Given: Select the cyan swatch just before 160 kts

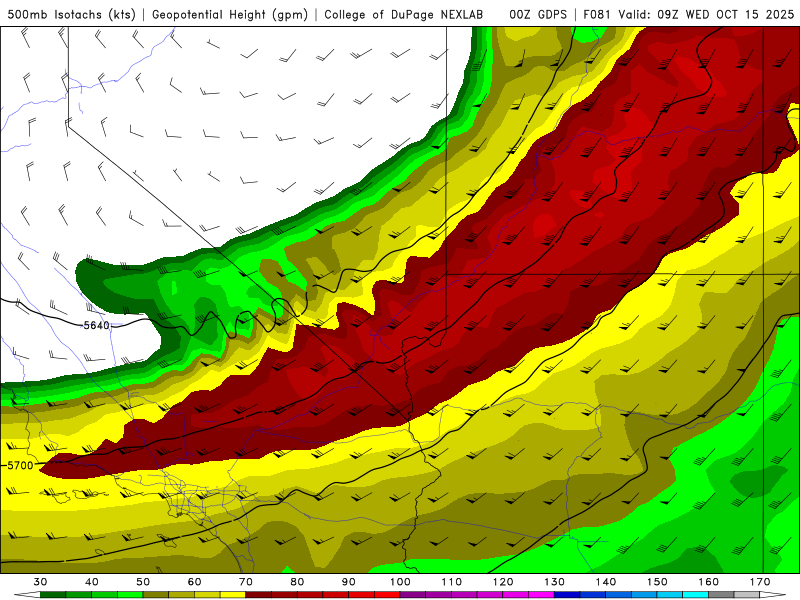Looking at the screenshot, I should tap(695, 595).
